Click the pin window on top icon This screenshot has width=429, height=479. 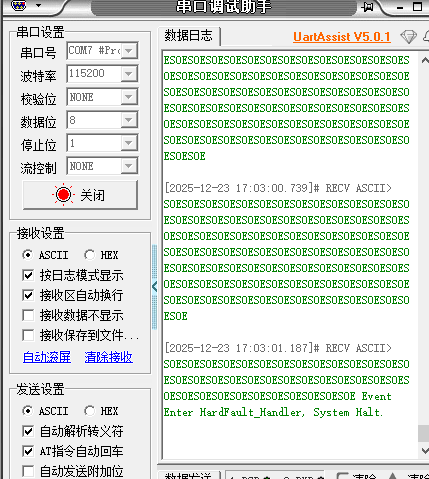(x=368, y=6)
